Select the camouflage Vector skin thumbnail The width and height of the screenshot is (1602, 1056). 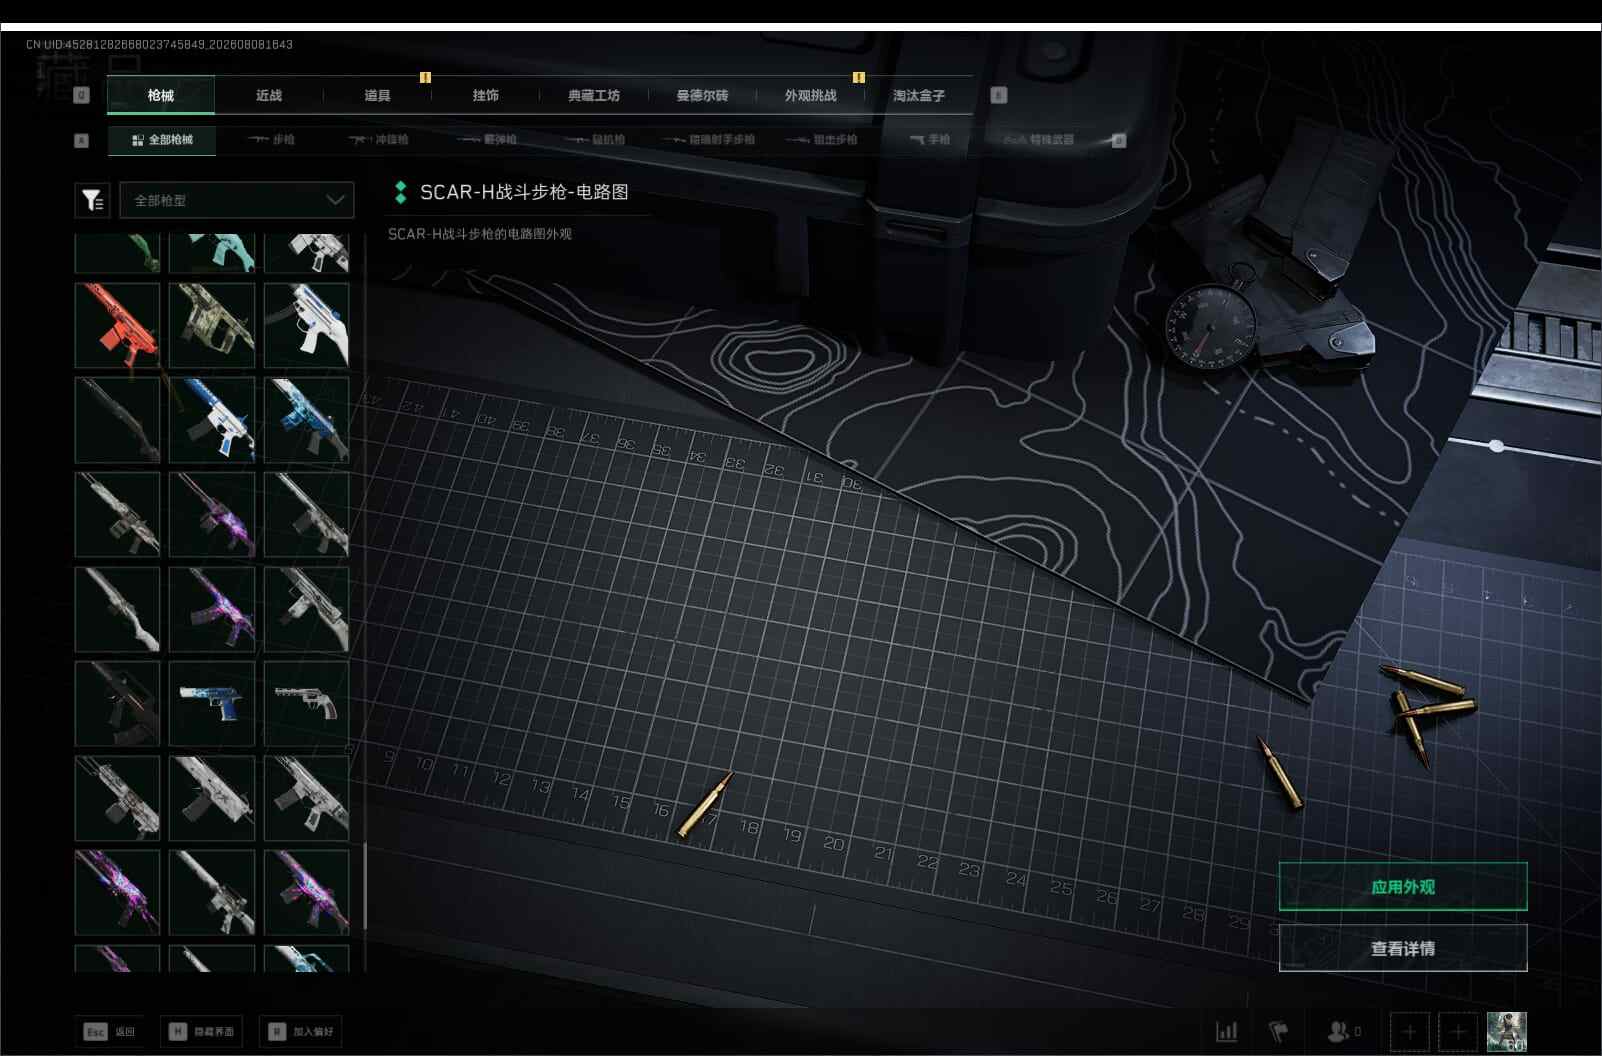[212, 325]
